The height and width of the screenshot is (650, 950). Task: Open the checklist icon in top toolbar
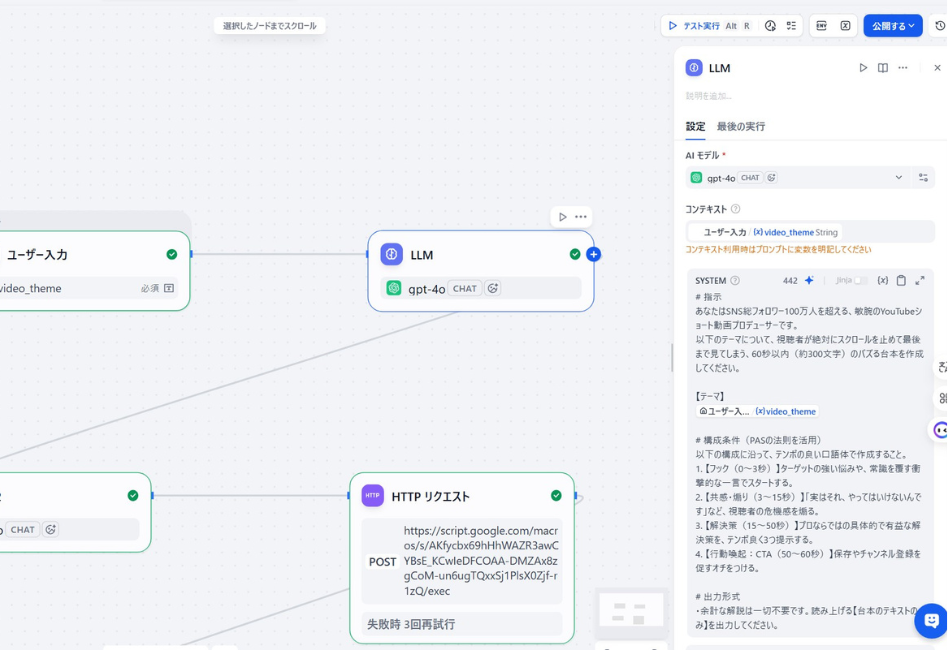[791, 26]
